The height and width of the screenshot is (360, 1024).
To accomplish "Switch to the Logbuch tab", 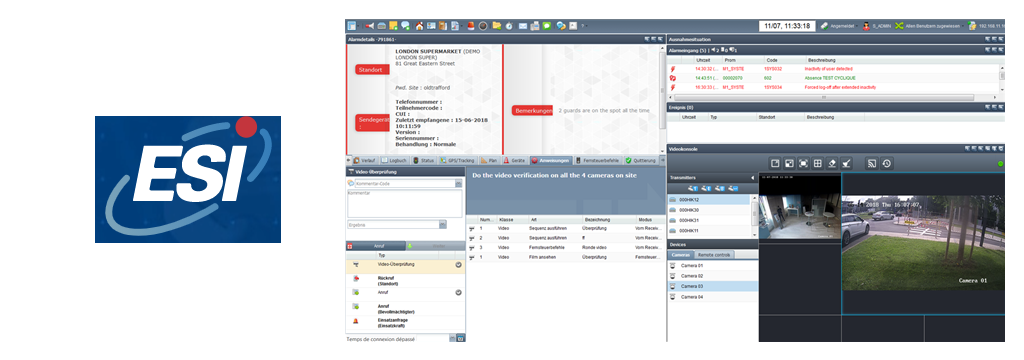I will [394, 160].
